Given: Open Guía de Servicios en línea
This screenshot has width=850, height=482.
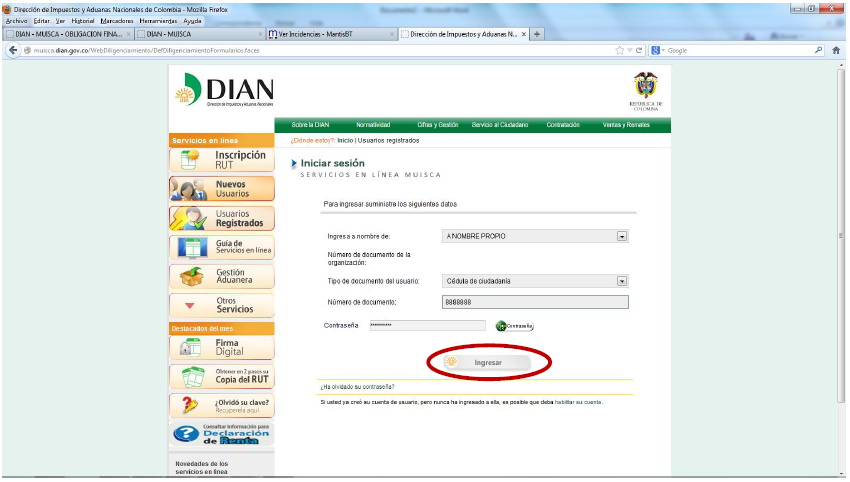Looking at the screenshot, I should coord(222,247).
